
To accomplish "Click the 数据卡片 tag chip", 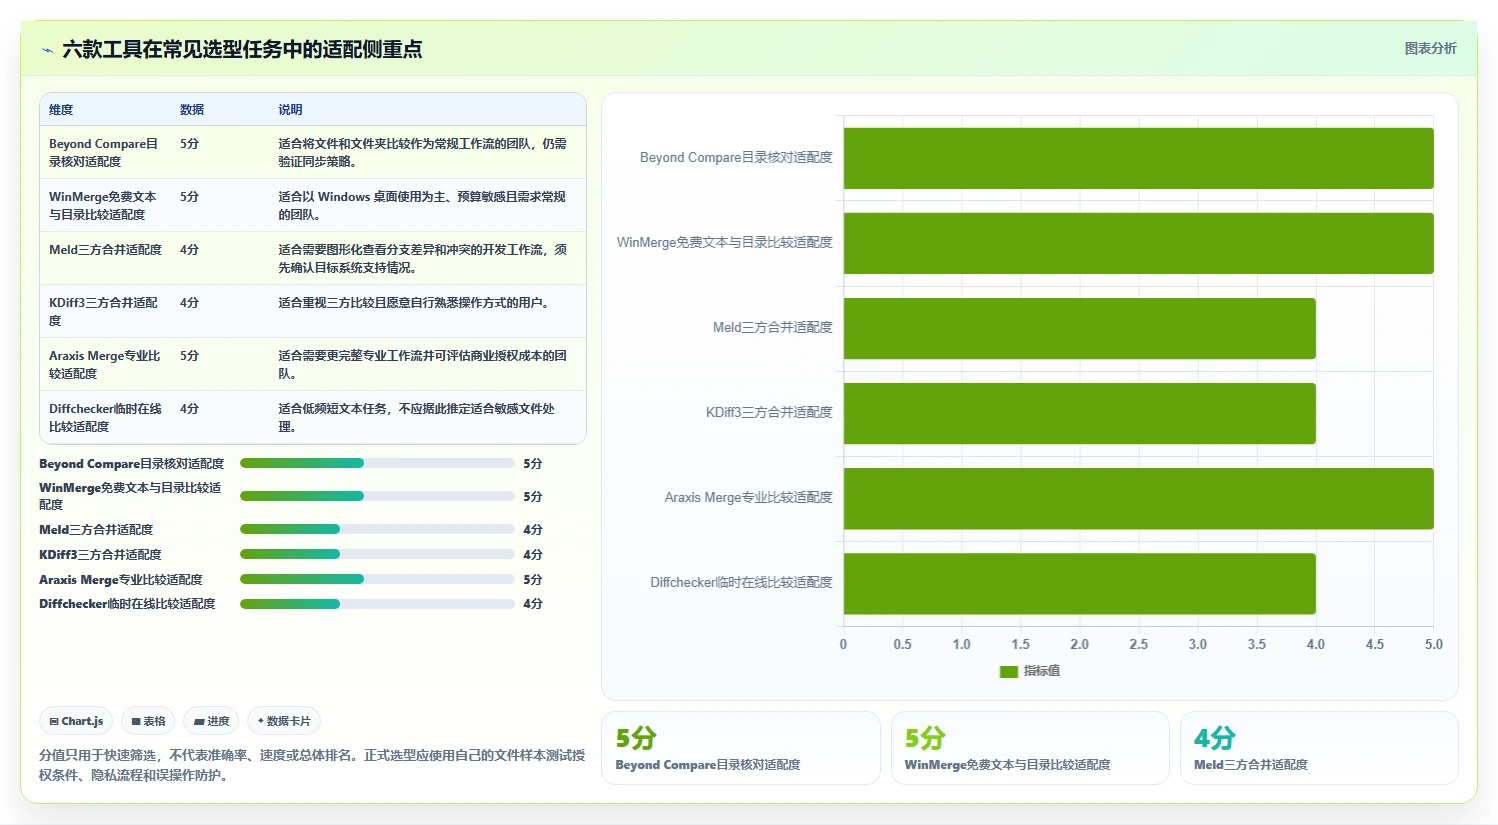I will coord(284,721).
